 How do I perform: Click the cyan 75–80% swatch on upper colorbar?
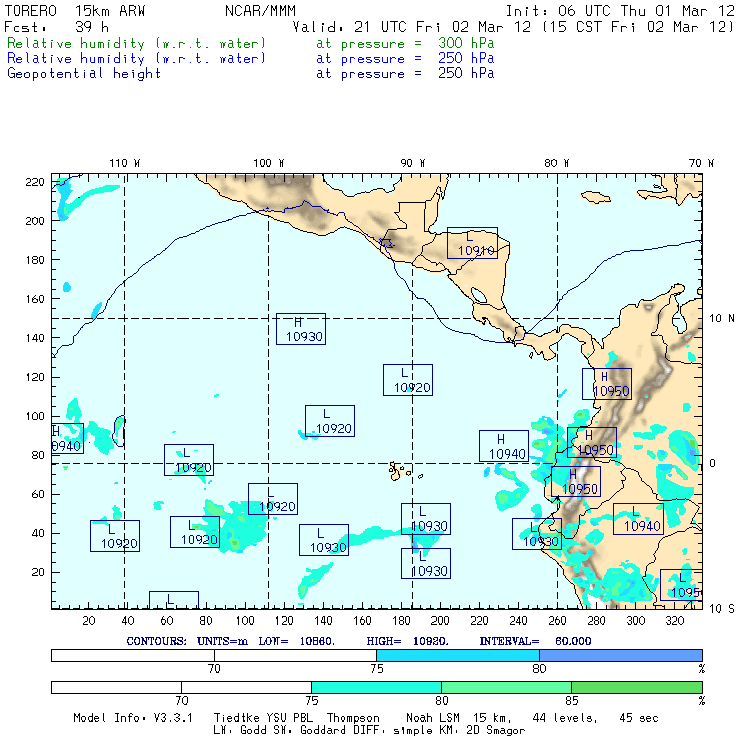click(458, 655)
